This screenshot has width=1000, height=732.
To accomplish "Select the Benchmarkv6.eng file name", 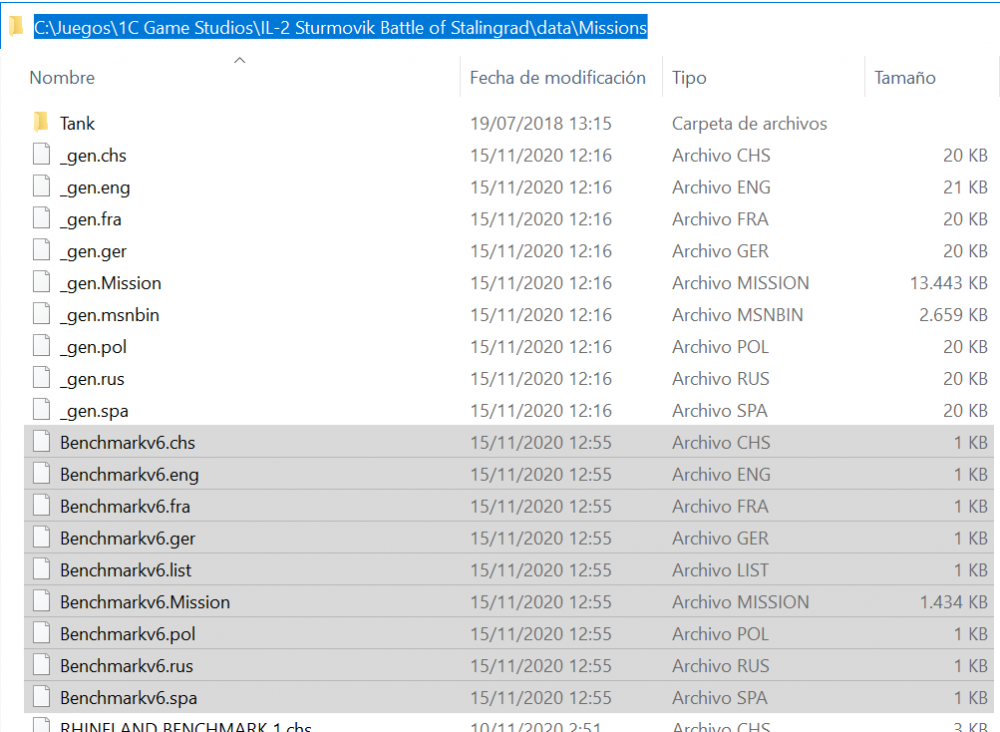I will (129, 475).
